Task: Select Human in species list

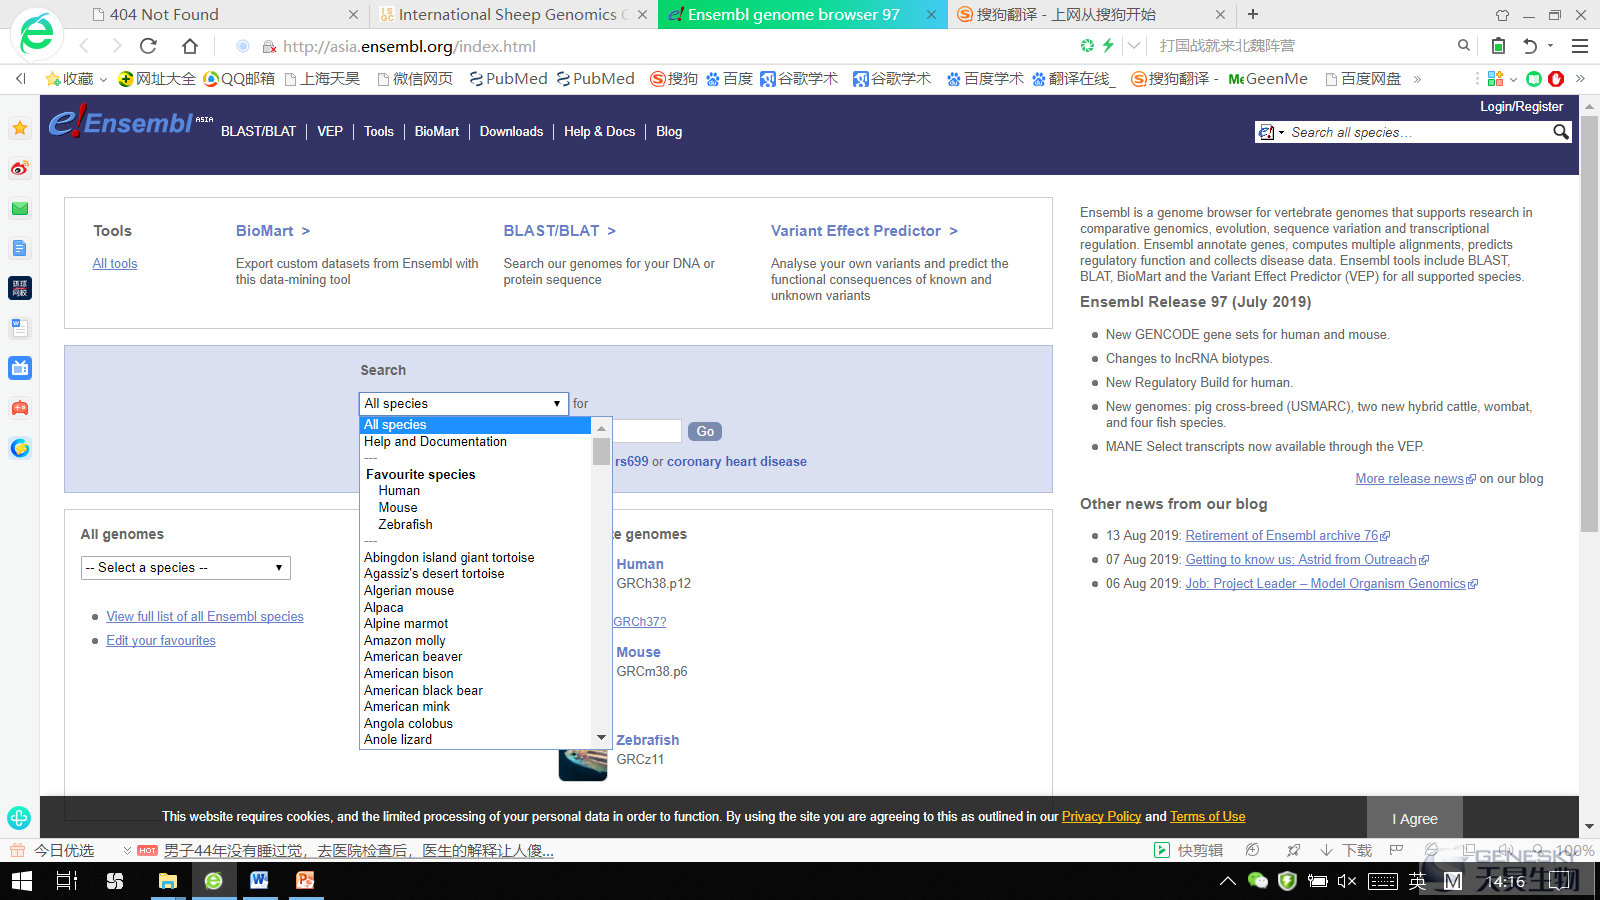Action: point(399,491)
